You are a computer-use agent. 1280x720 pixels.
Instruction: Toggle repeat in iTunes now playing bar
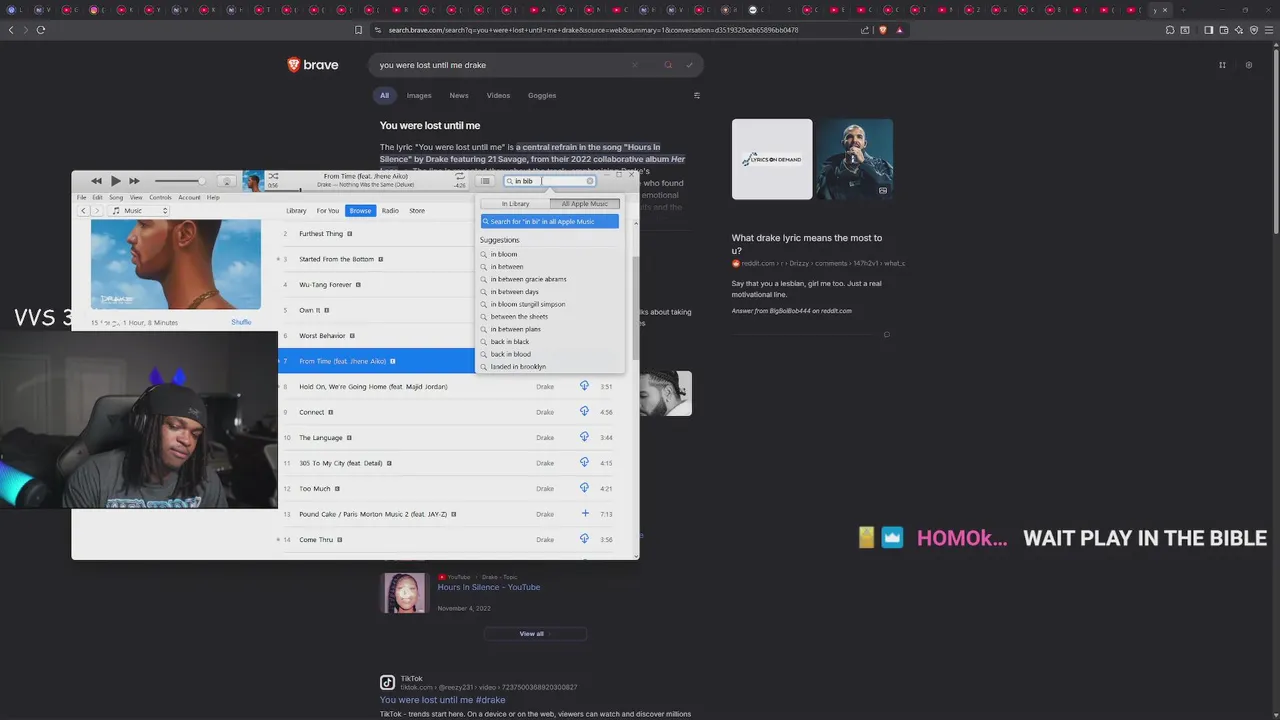[x=460, y=176]
